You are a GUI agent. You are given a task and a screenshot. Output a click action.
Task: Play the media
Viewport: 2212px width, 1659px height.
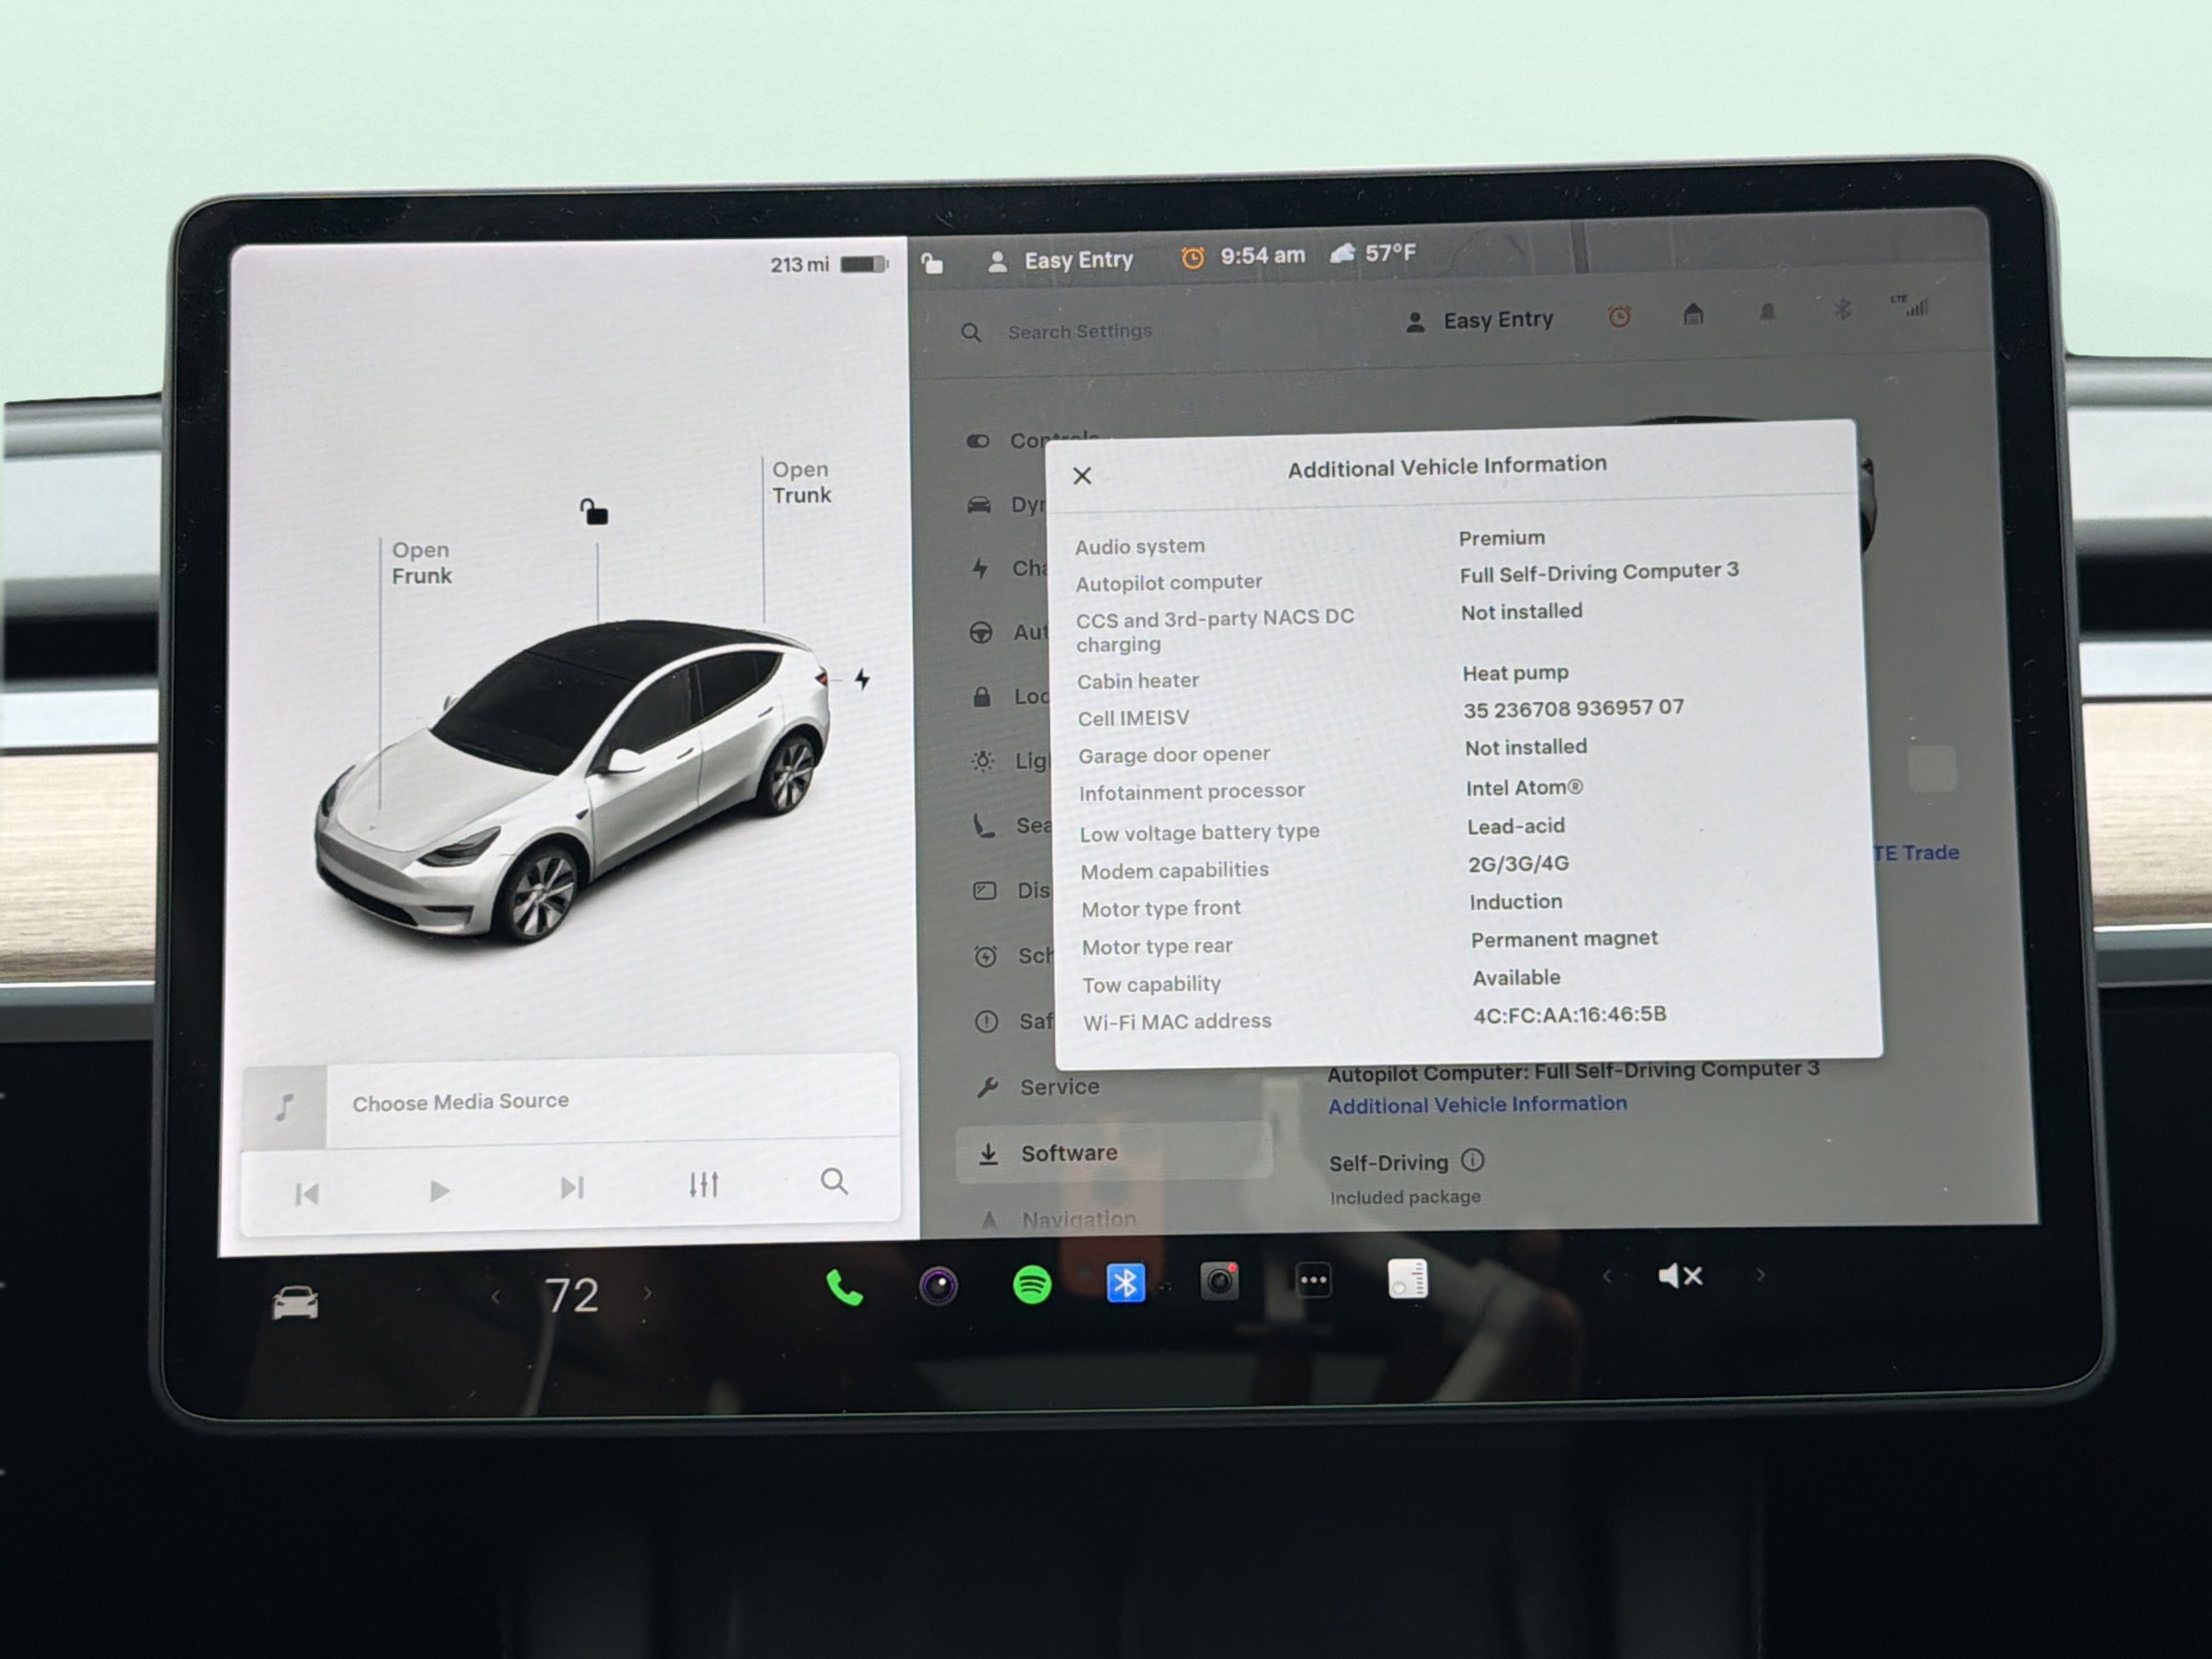[439, 1190]
